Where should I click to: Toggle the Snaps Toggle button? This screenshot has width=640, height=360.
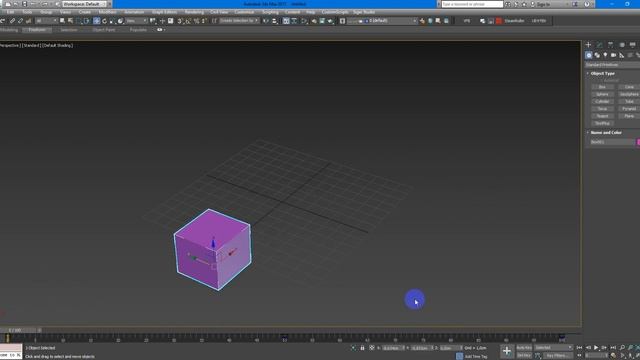pyautogui.click(x=180, y=21)
